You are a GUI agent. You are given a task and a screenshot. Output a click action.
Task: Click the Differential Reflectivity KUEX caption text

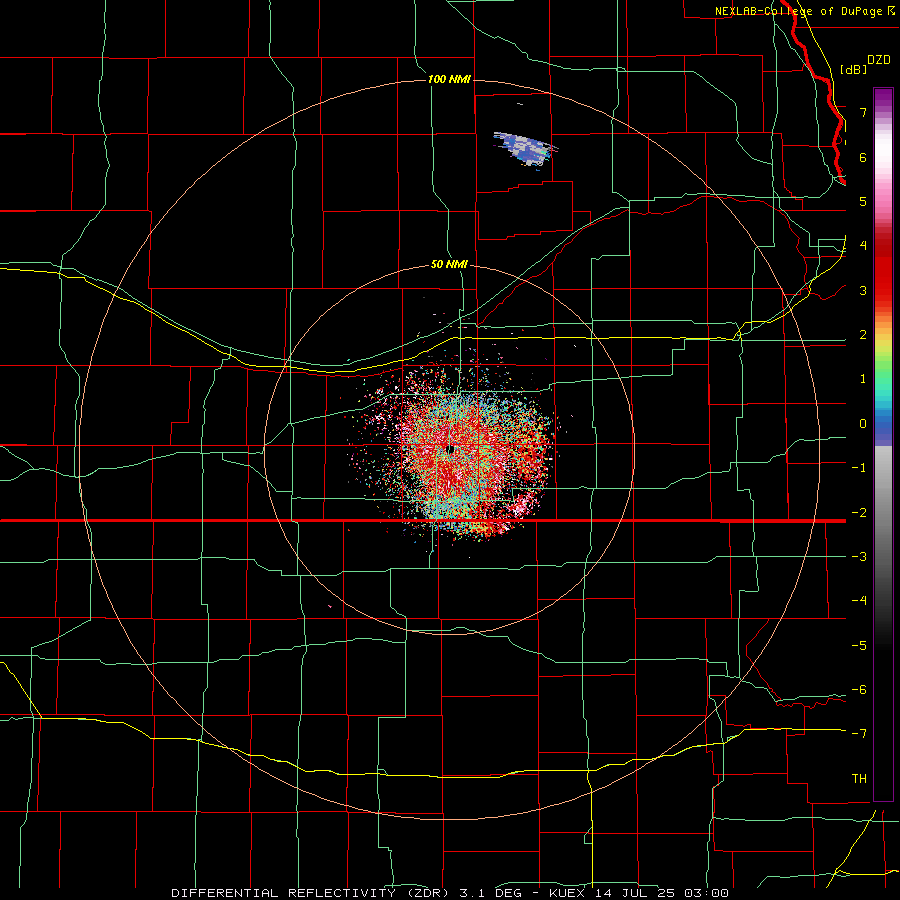[450, 893]
